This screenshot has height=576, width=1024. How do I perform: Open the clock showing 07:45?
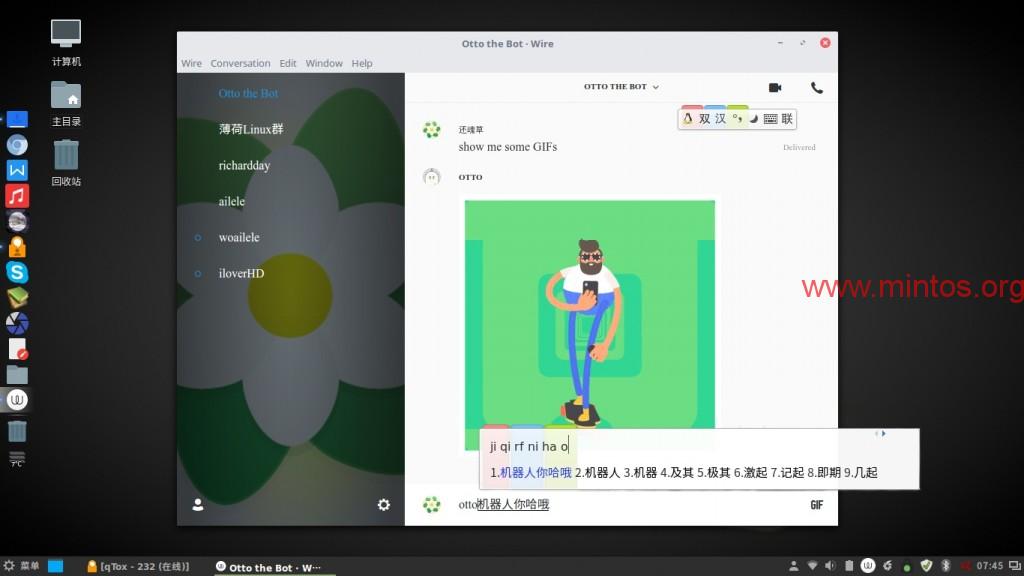[x=989, y=566]
